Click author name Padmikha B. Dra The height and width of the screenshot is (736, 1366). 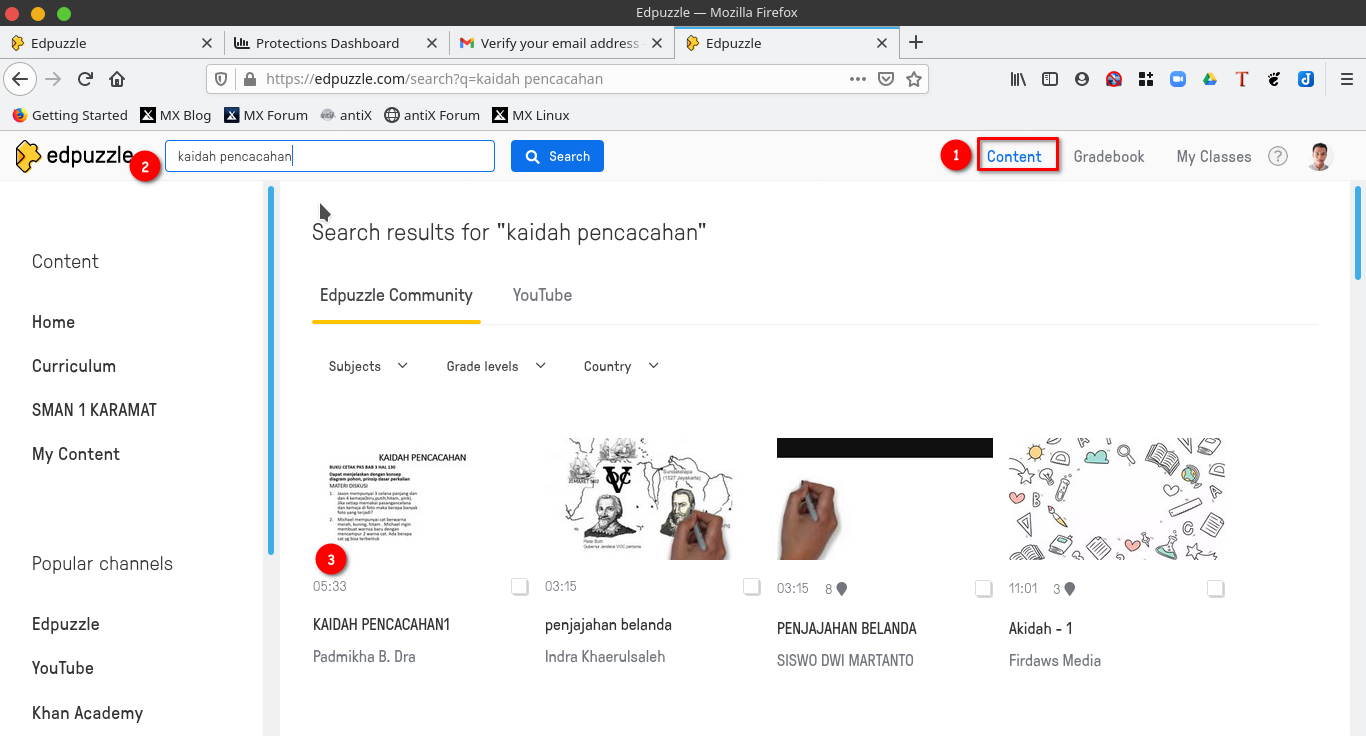(x=364, y=657)
